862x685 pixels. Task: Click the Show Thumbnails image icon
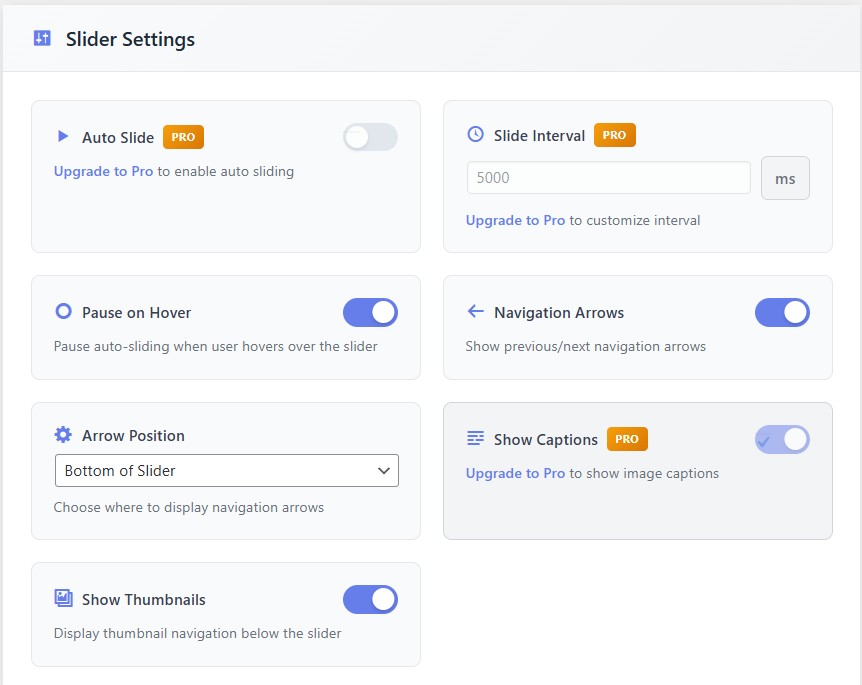click(x=63, y=598)
